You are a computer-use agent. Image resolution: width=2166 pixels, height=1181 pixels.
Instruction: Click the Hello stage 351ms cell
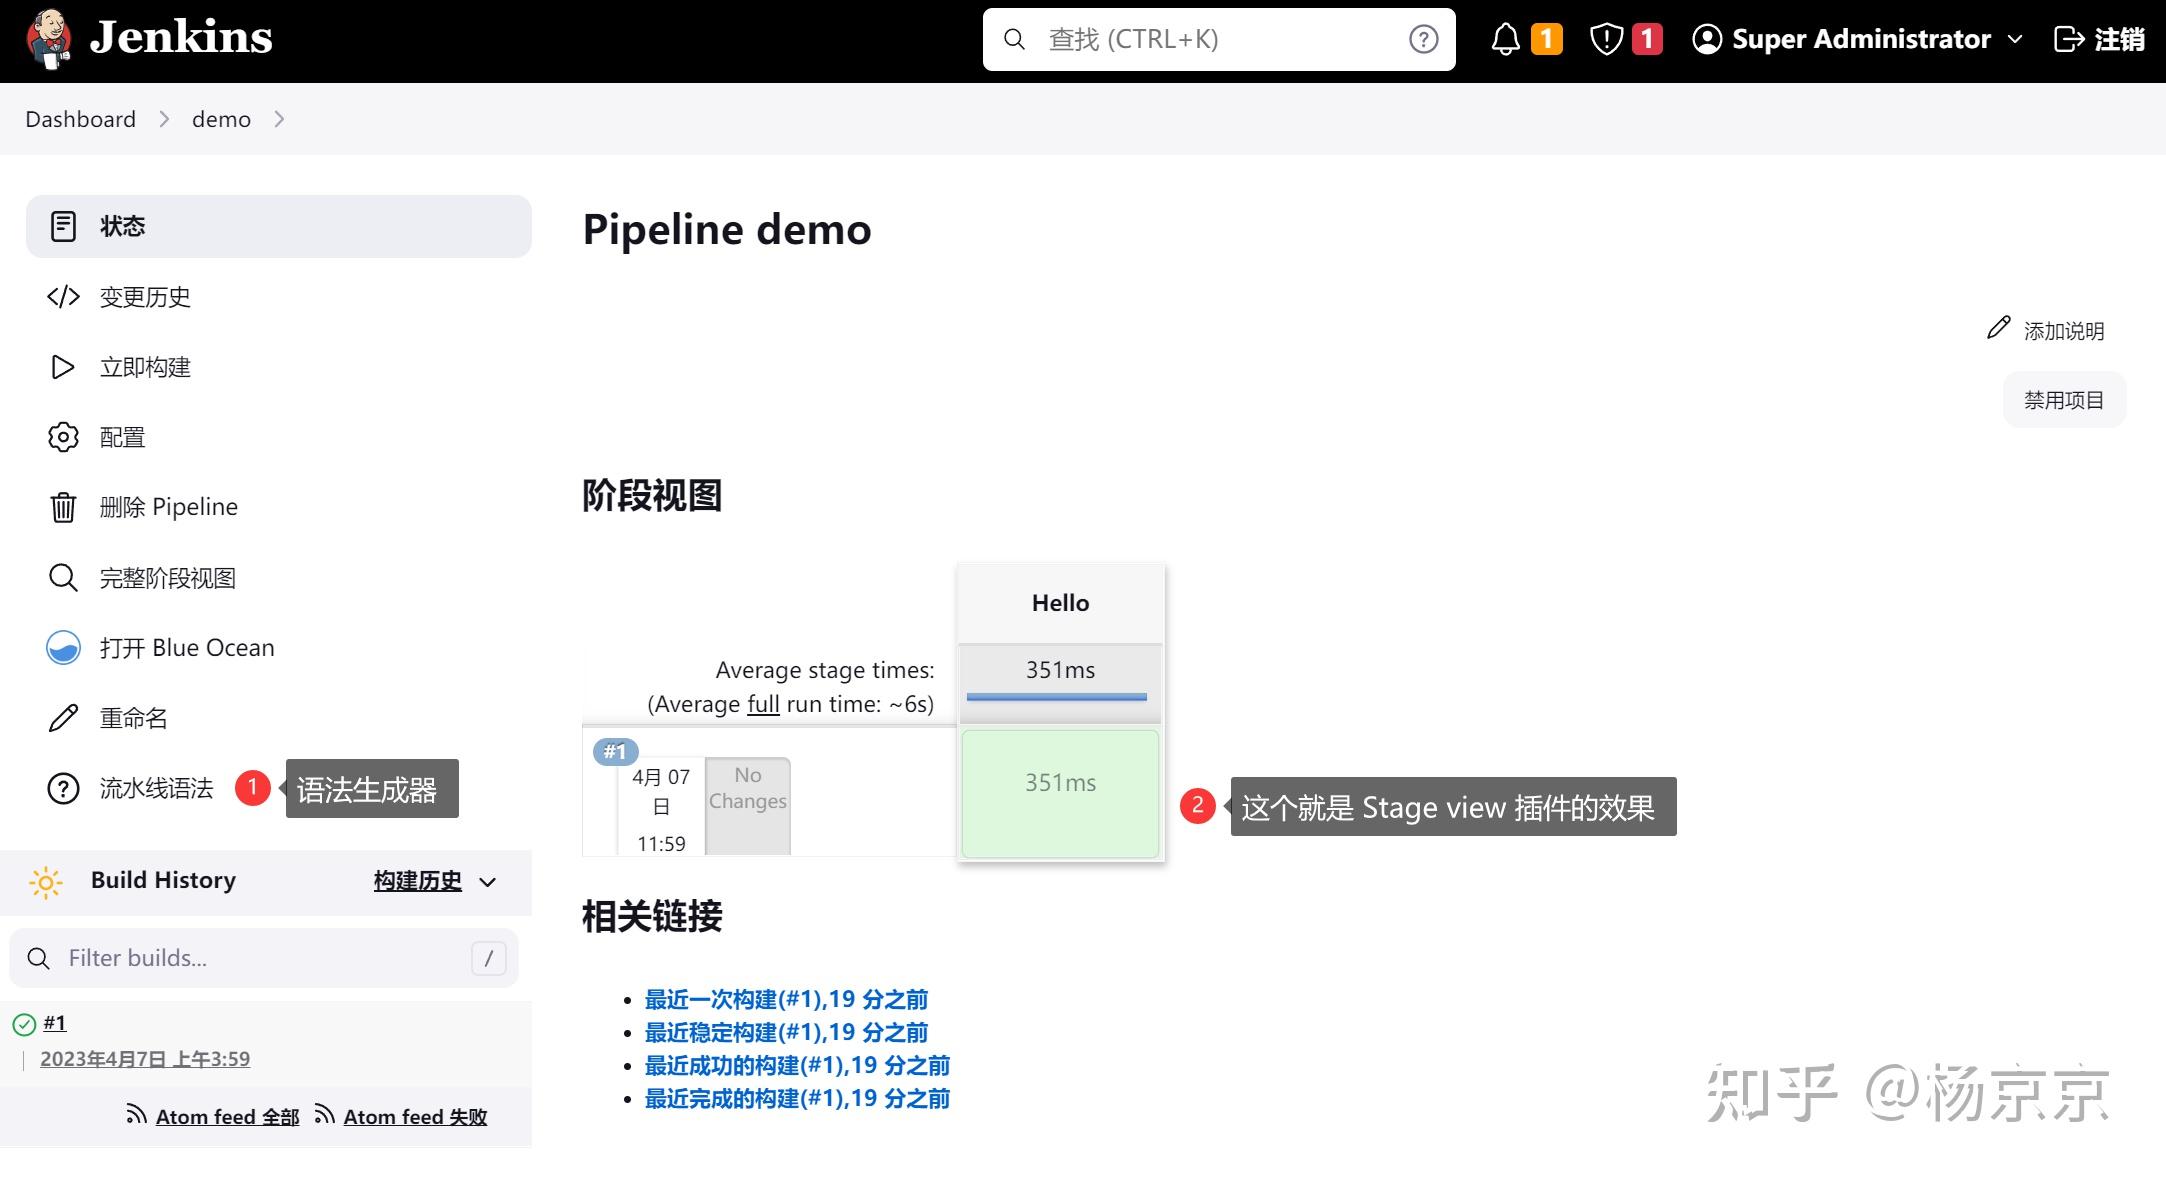click(x=1059, y=783)
